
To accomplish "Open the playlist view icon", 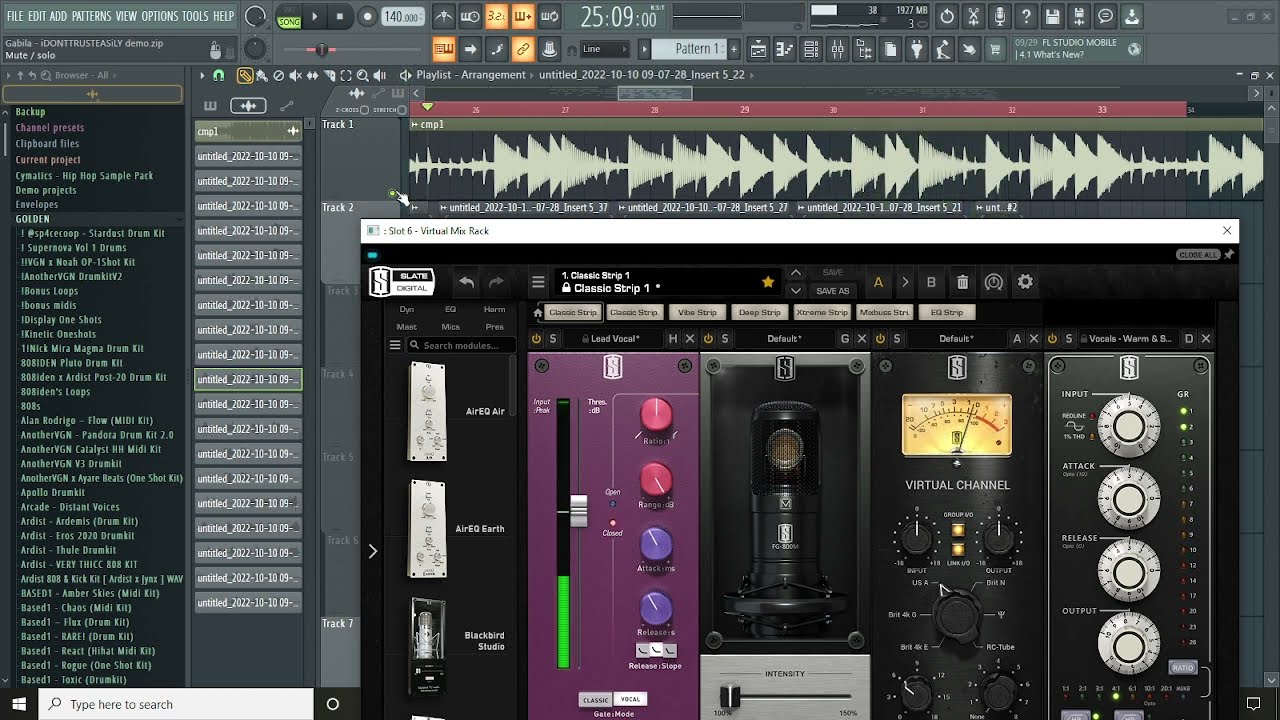I will click(758, 49).
